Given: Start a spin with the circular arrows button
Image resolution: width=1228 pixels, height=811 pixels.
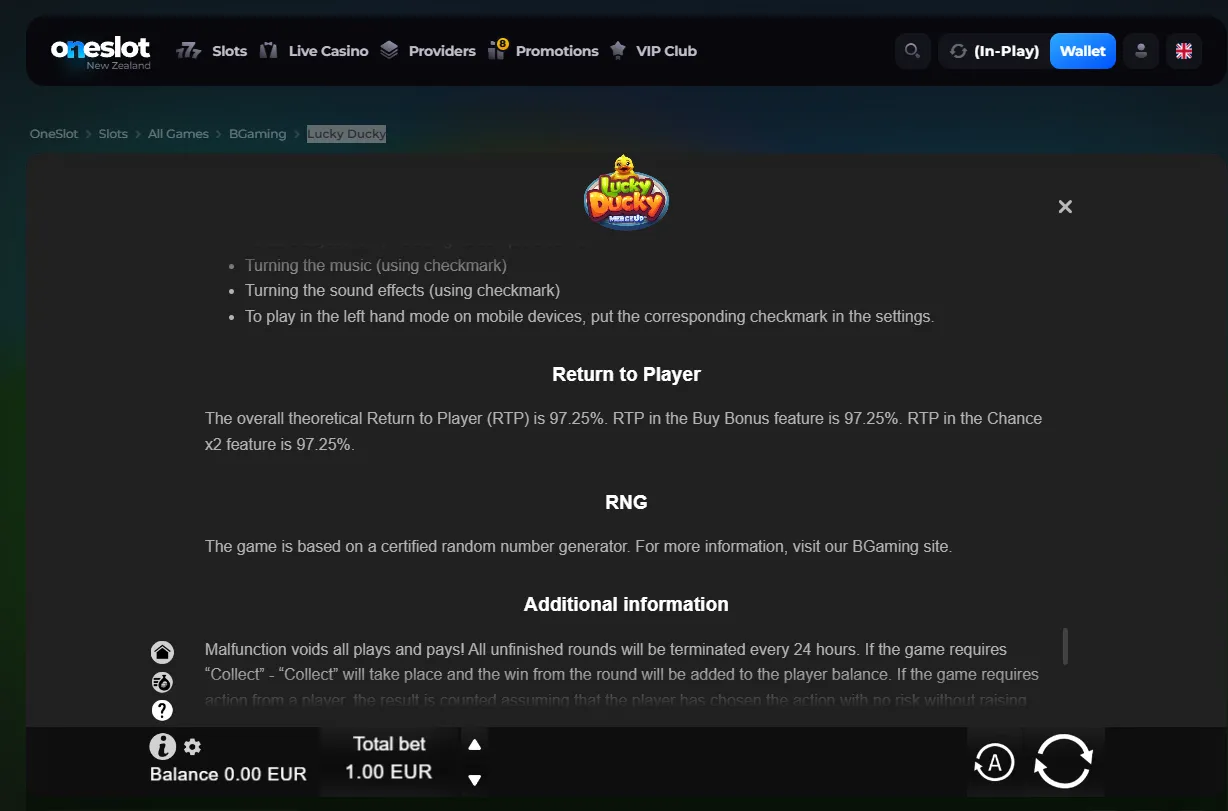Looking at the screenshot, I should tap(1064, 762).
